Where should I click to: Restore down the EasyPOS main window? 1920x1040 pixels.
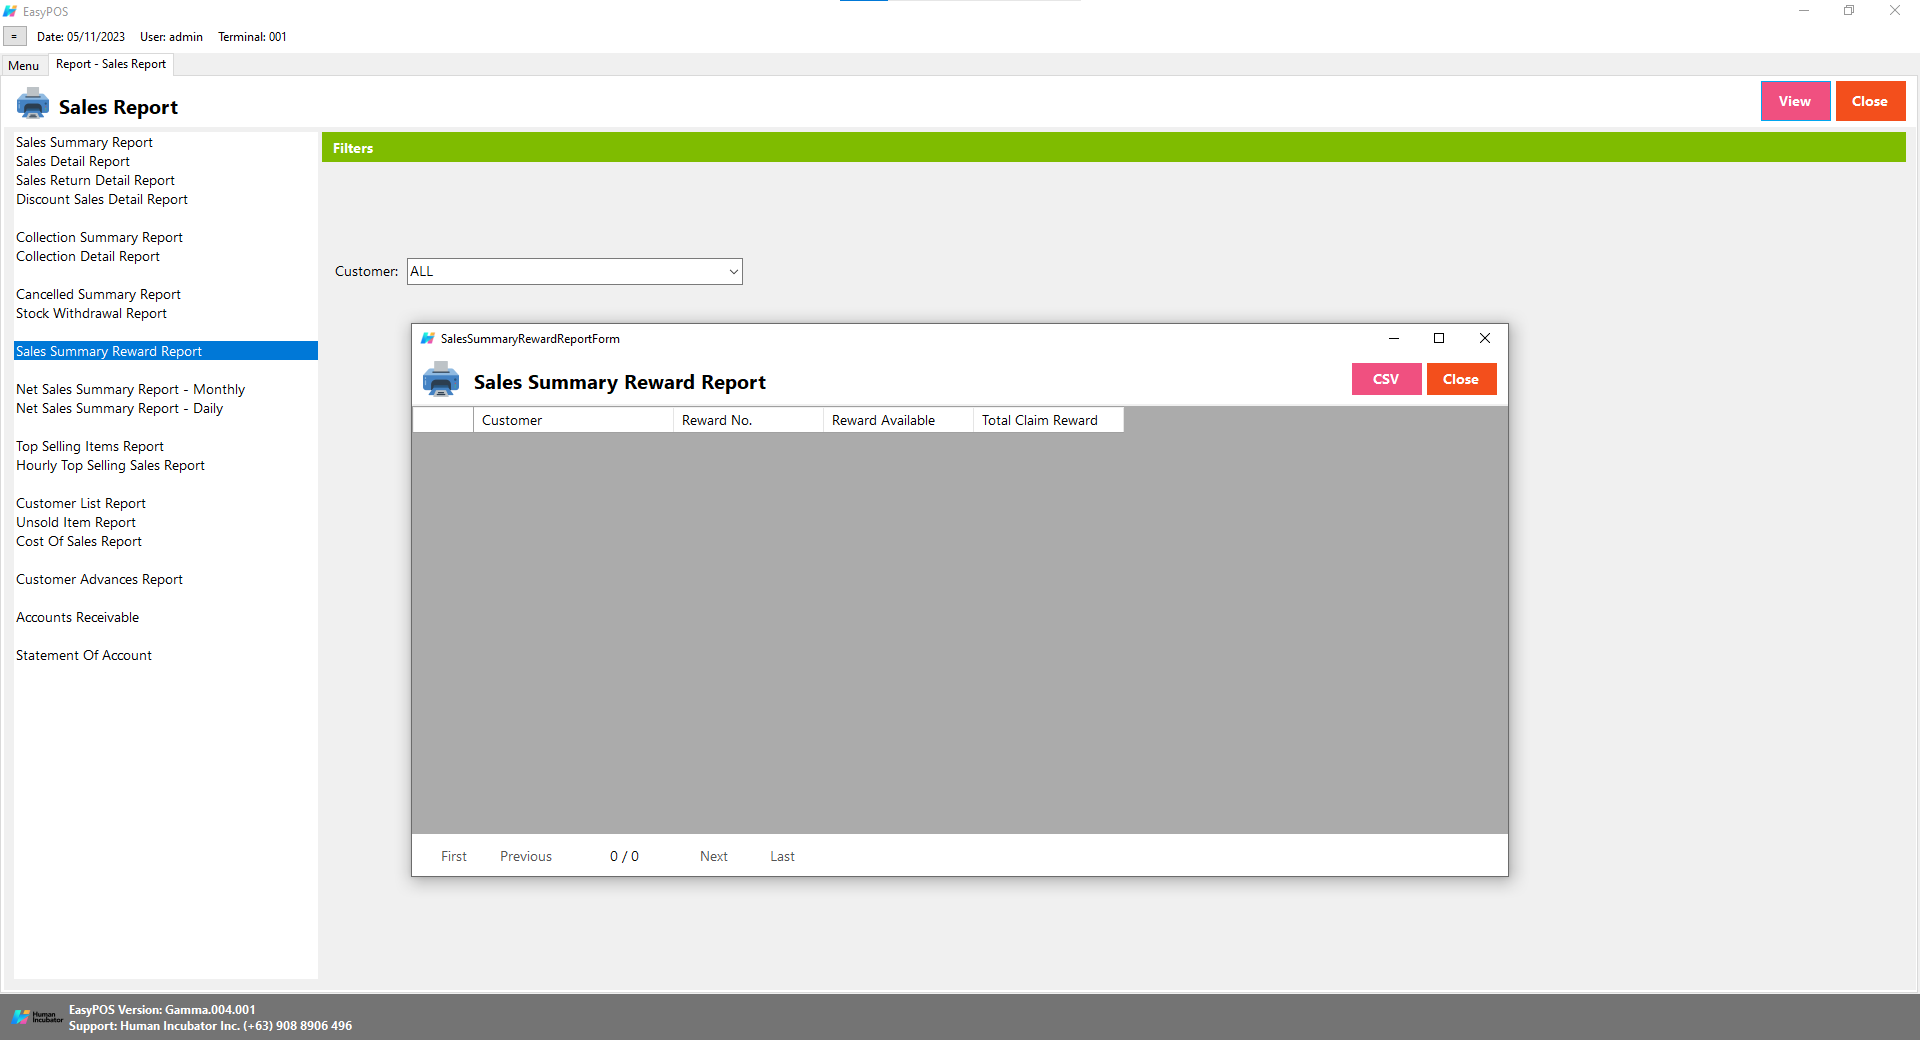pyautogui.click(x=1849, y=11)
